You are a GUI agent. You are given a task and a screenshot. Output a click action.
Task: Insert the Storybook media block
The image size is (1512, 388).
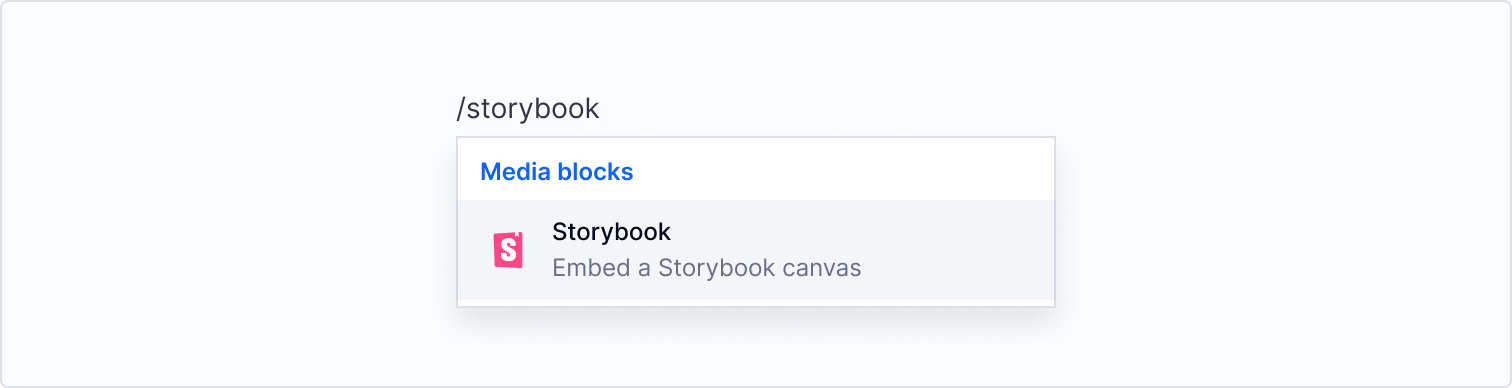click(756, 250)
